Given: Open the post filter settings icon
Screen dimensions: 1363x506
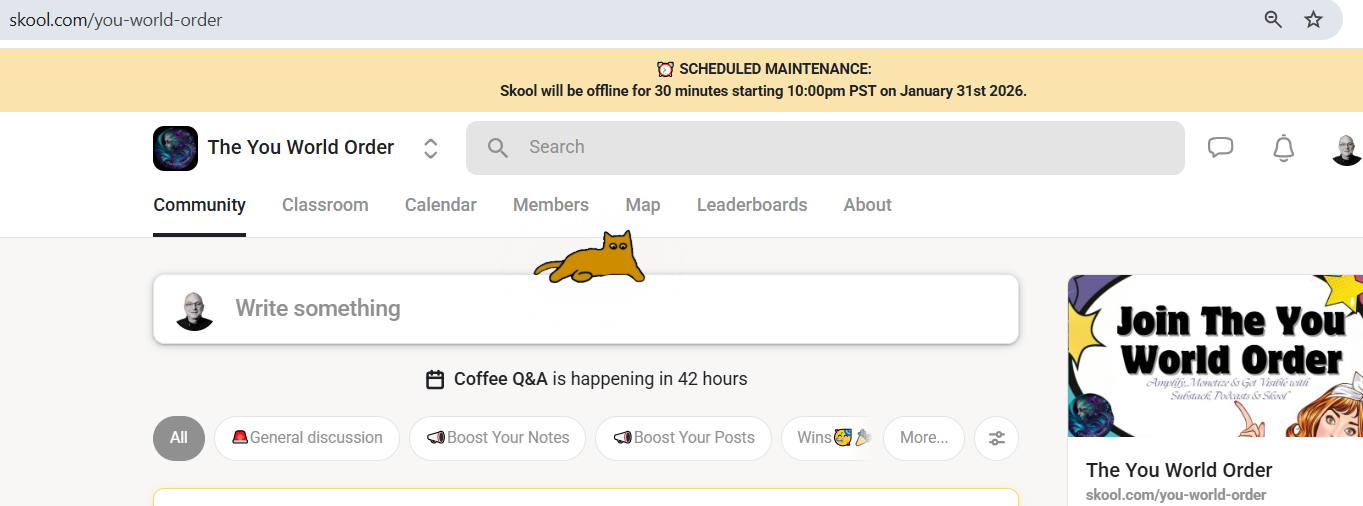Looking at the screenshot, I should (996, 438).
